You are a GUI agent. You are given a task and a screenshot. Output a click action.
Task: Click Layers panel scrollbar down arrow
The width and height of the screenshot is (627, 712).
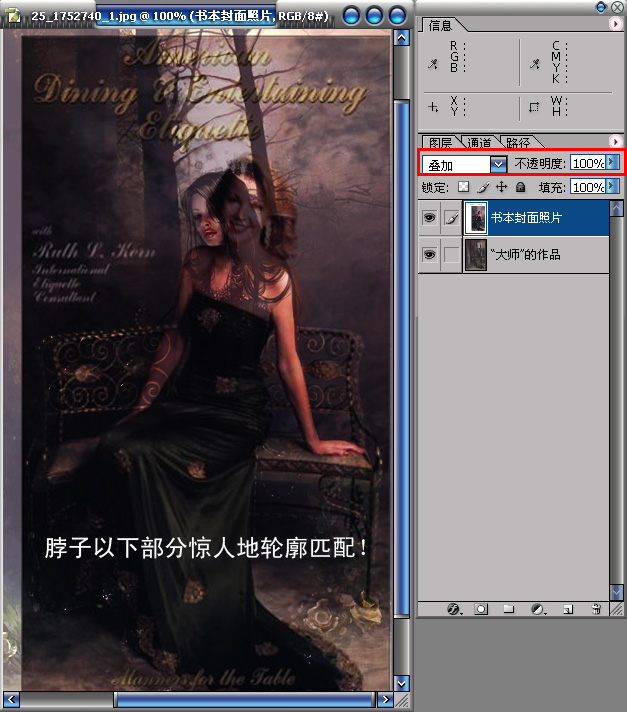point(617,592)
